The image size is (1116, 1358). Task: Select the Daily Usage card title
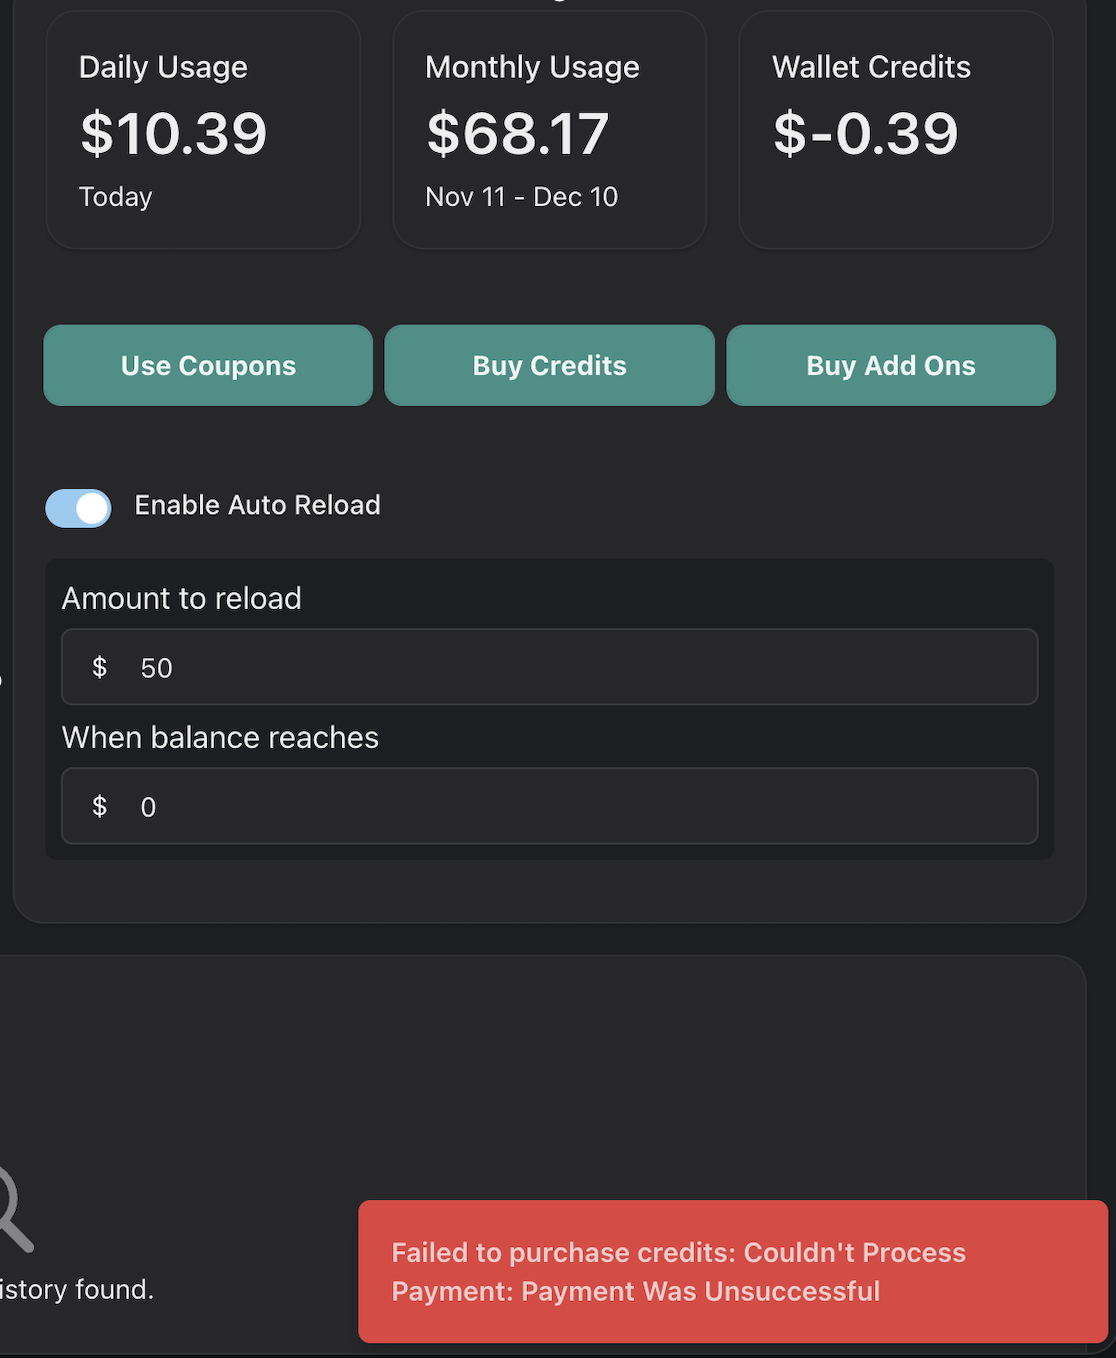(163, 67)
